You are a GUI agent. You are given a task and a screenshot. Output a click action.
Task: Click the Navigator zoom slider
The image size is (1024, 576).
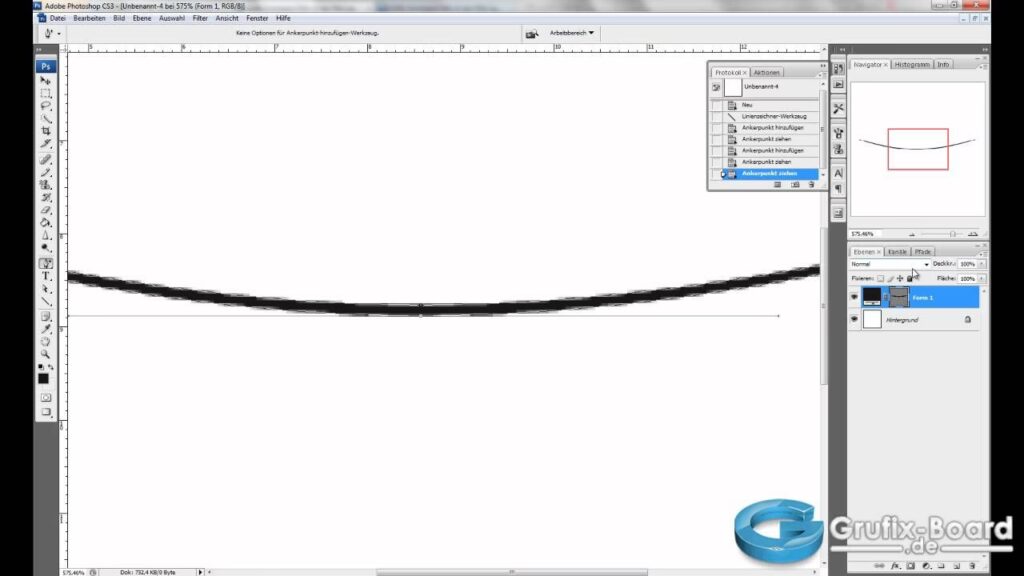(x=951, y=234)
